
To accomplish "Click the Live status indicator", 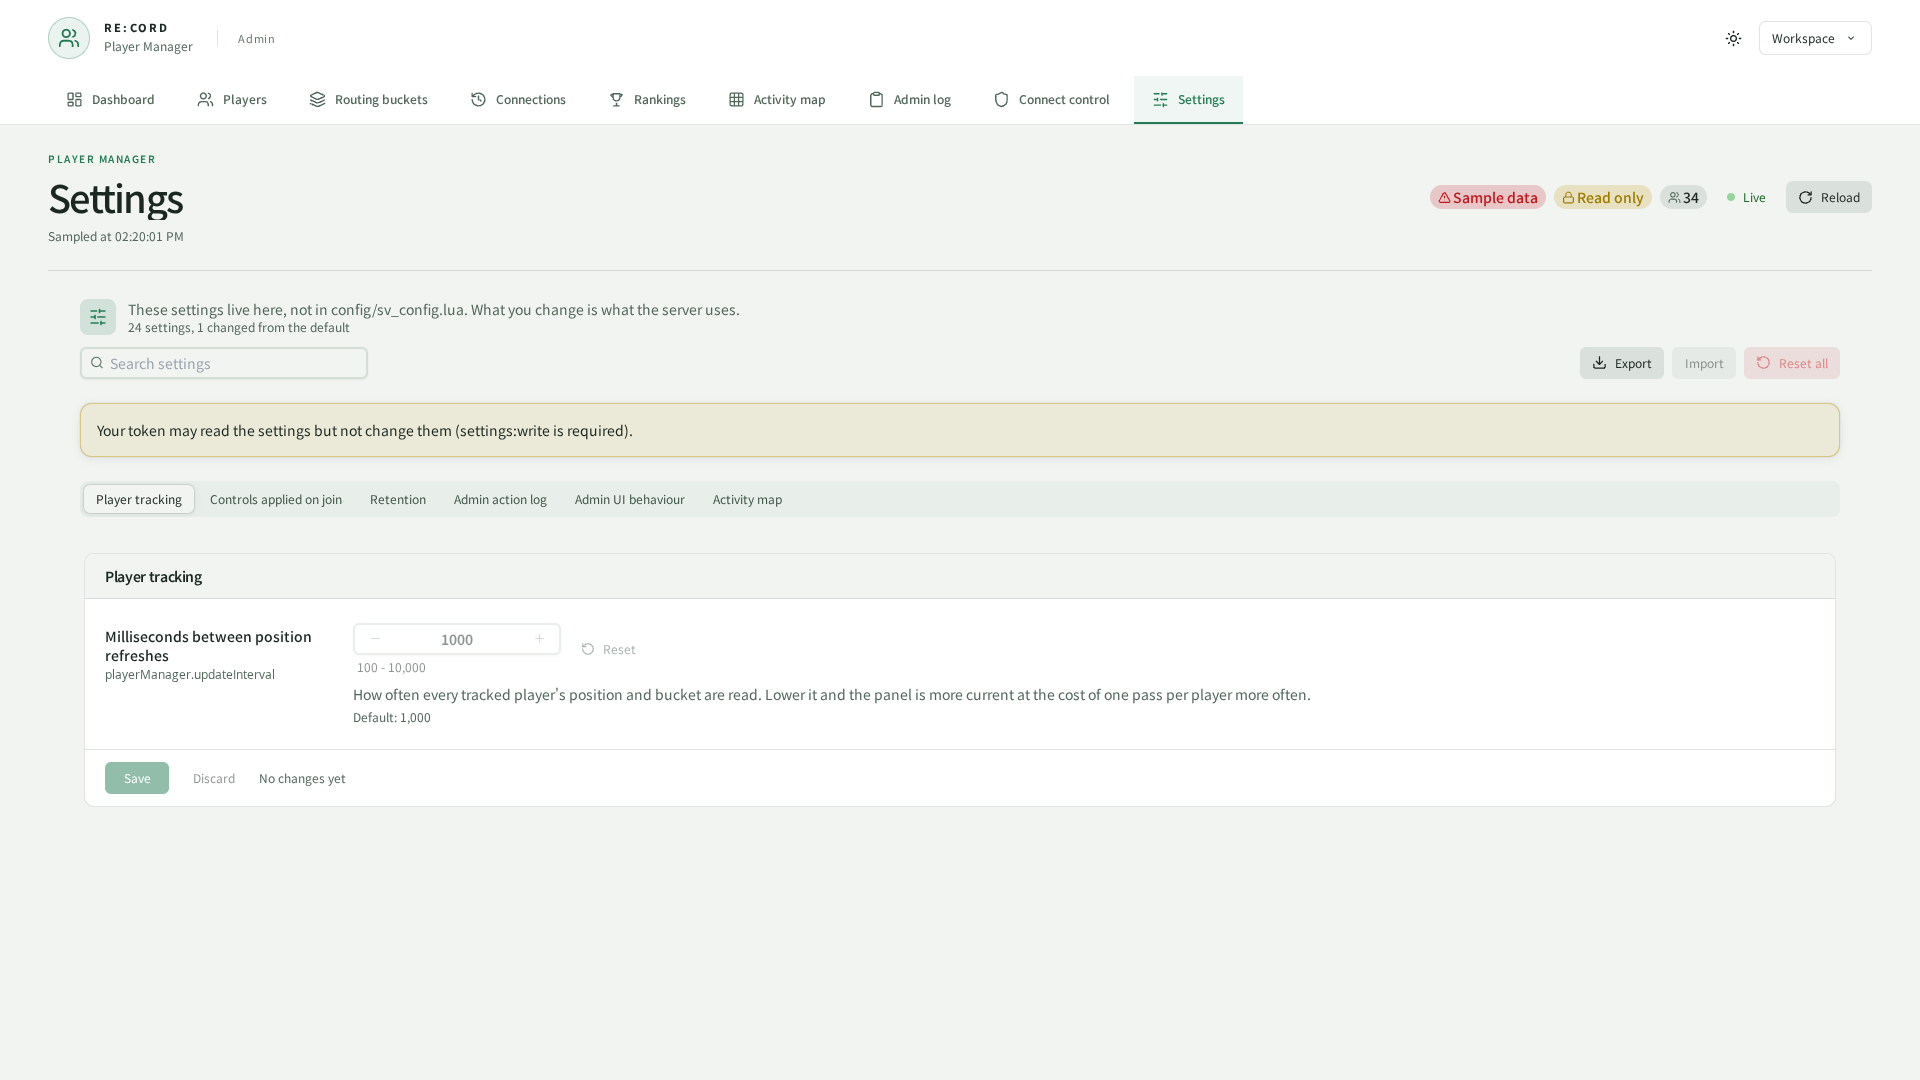I will [1746, 197].
